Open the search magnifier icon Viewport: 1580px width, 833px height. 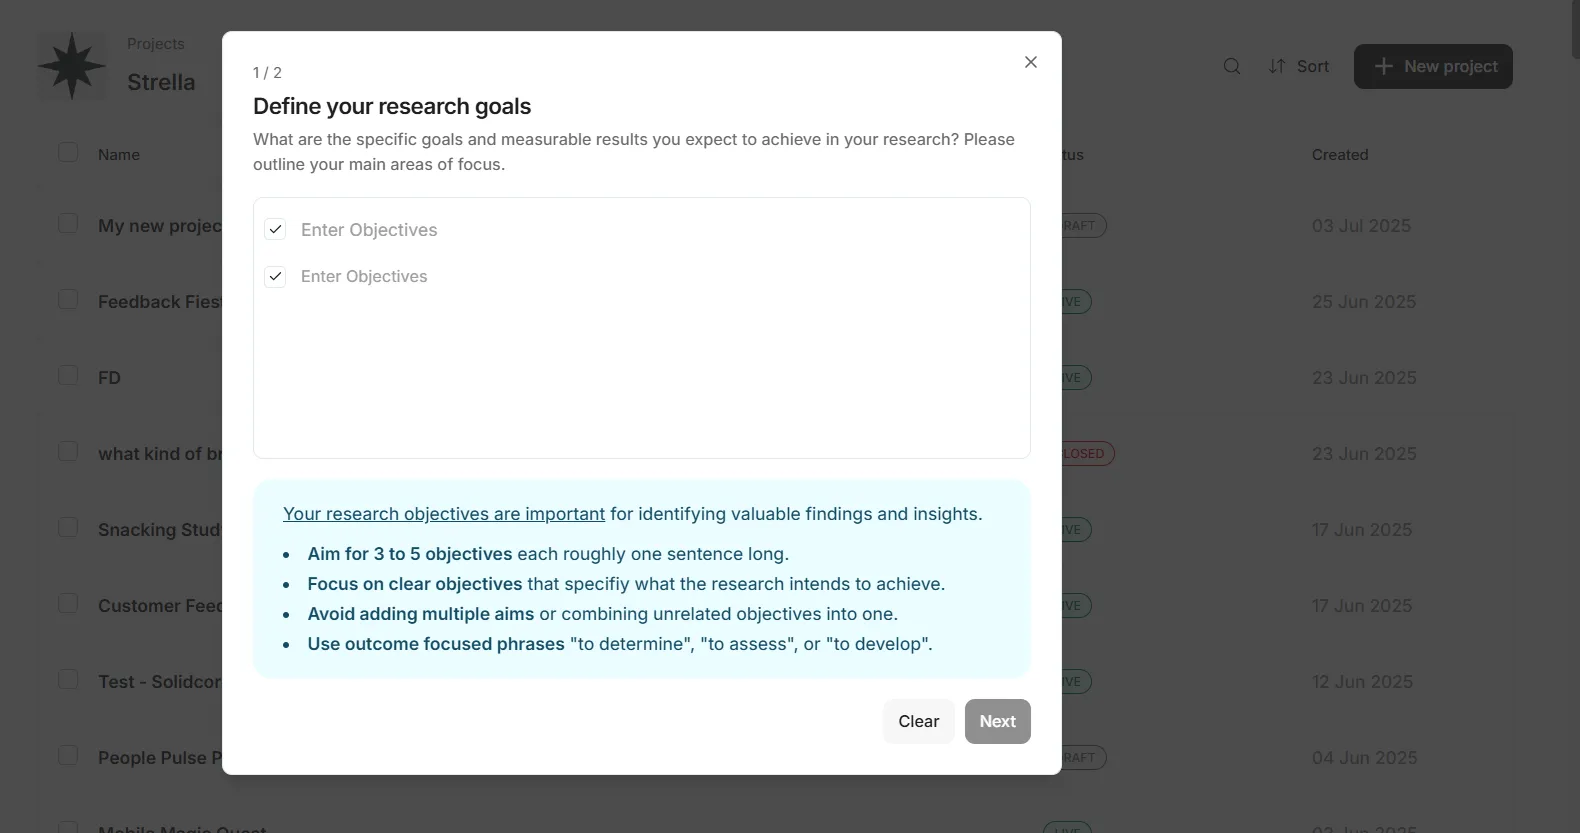pyautogui.click(x=1232, y=66)
